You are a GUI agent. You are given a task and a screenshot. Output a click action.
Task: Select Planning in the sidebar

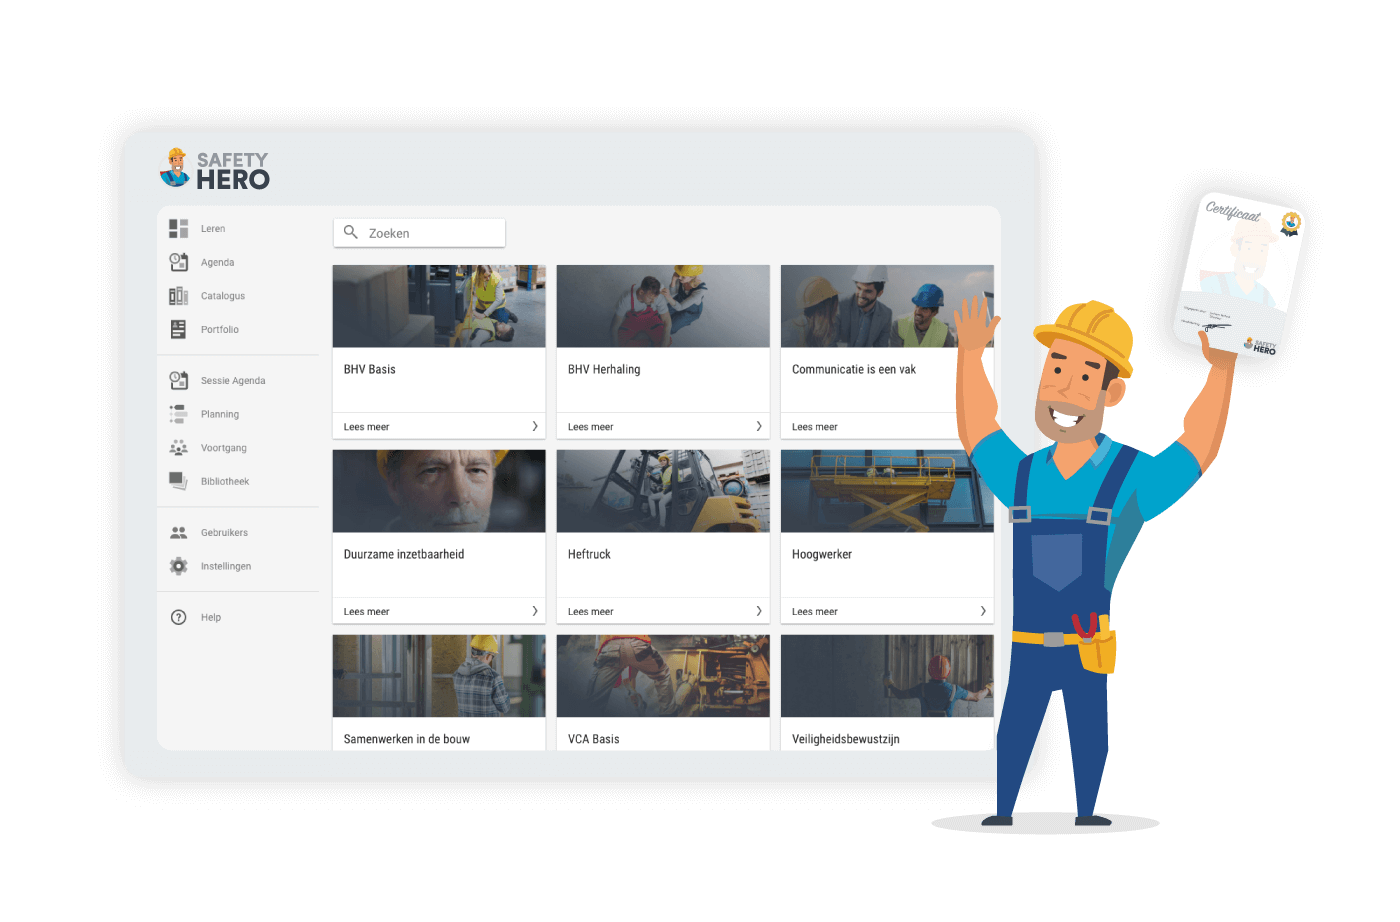[220, 415]
